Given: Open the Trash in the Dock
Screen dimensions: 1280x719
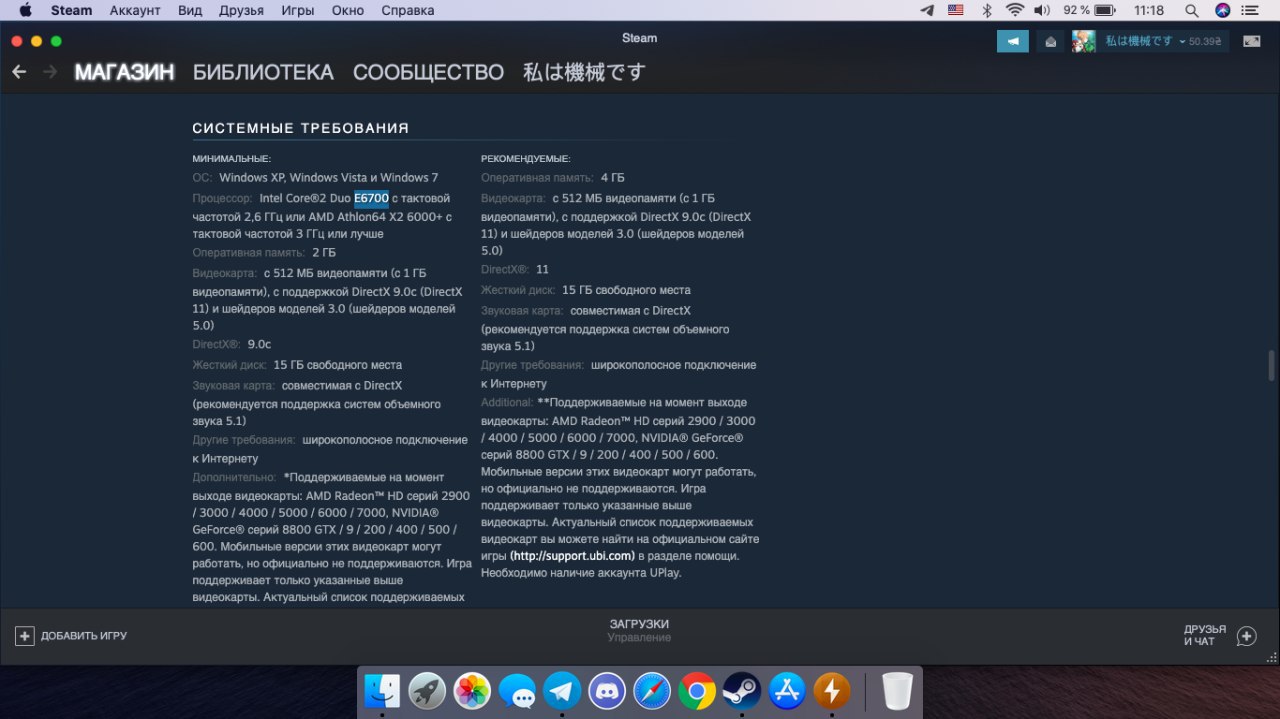Looking at the screenshot, I should (x=897, y=691).
